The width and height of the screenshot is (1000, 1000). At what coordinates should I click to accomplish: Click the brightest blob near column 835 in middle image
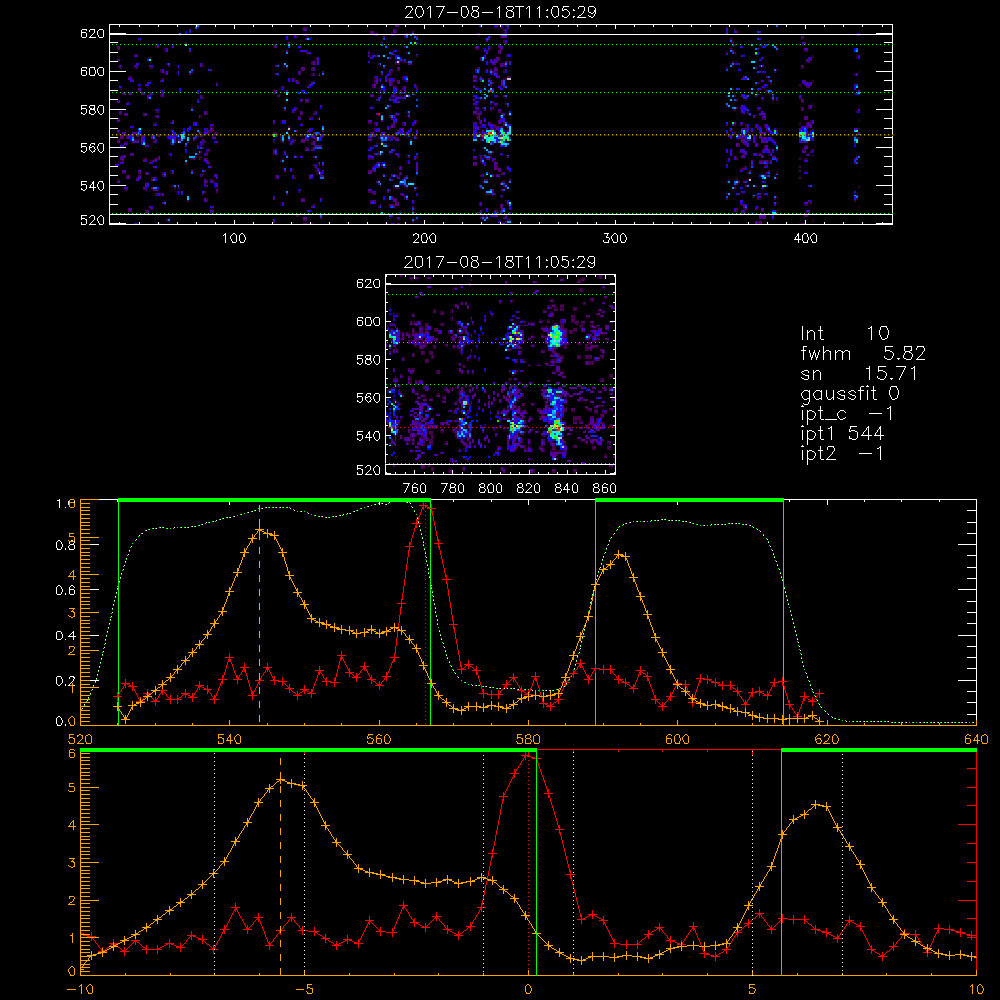[x=555, y=429]
